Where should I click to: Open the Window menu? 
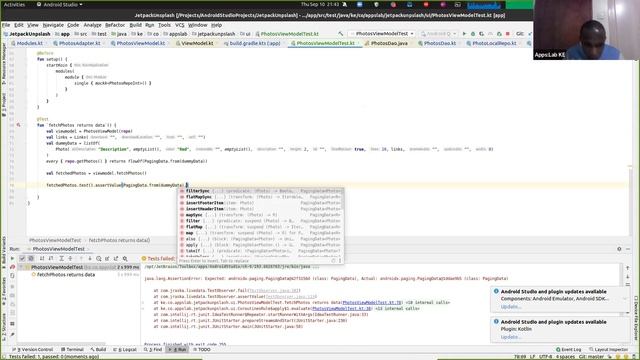(x=198, y=25)
